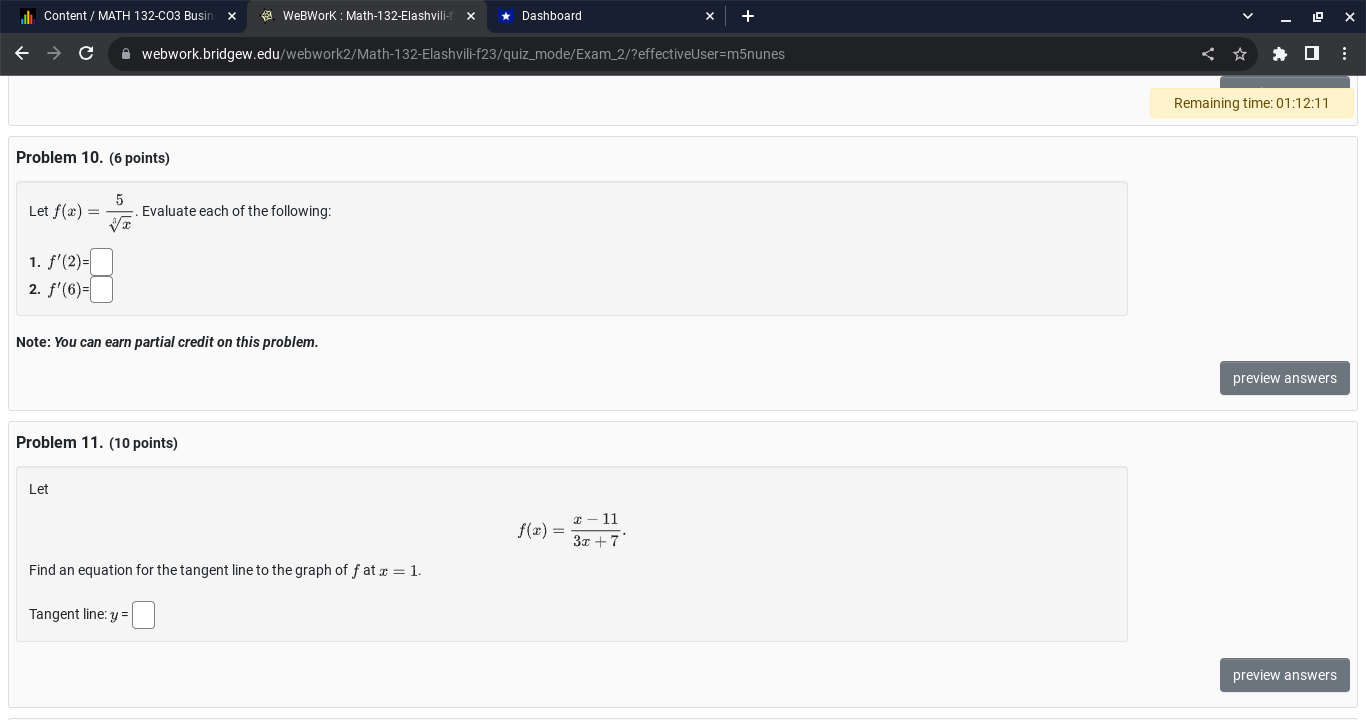Reload the WeBWorK page
Screen dimensions: 1366x720
[x=86, y=54]
